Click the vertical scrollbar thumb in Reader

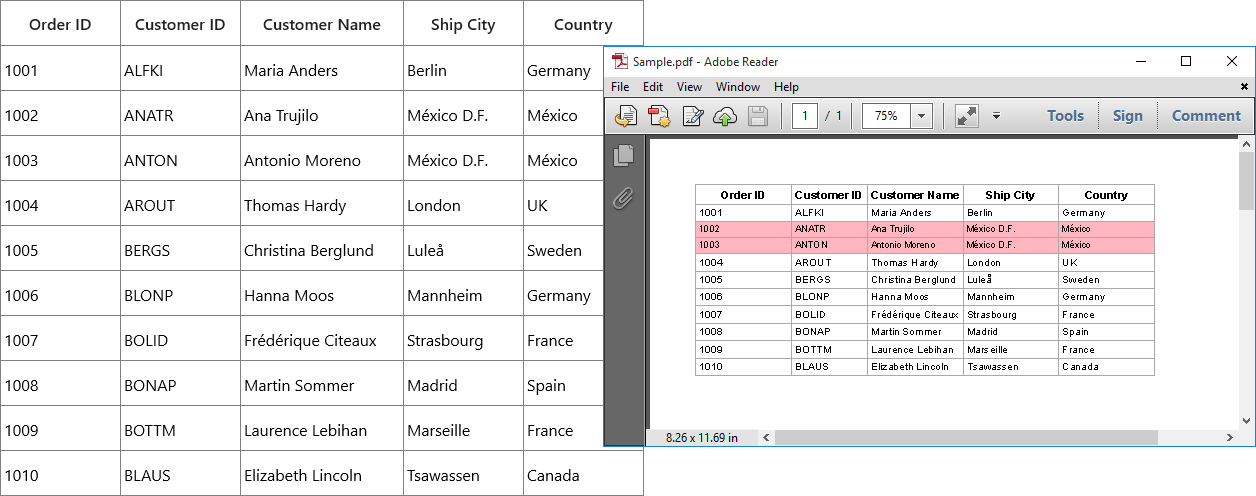[1246, 181]
